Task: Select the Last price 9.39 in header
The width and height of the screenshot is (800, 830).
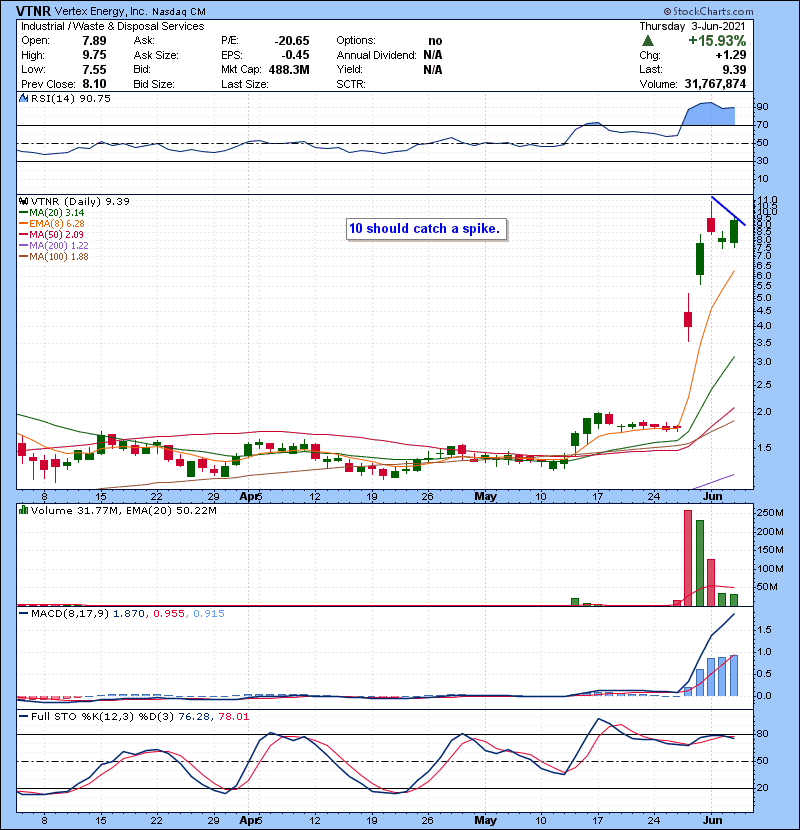Action: 734,69
